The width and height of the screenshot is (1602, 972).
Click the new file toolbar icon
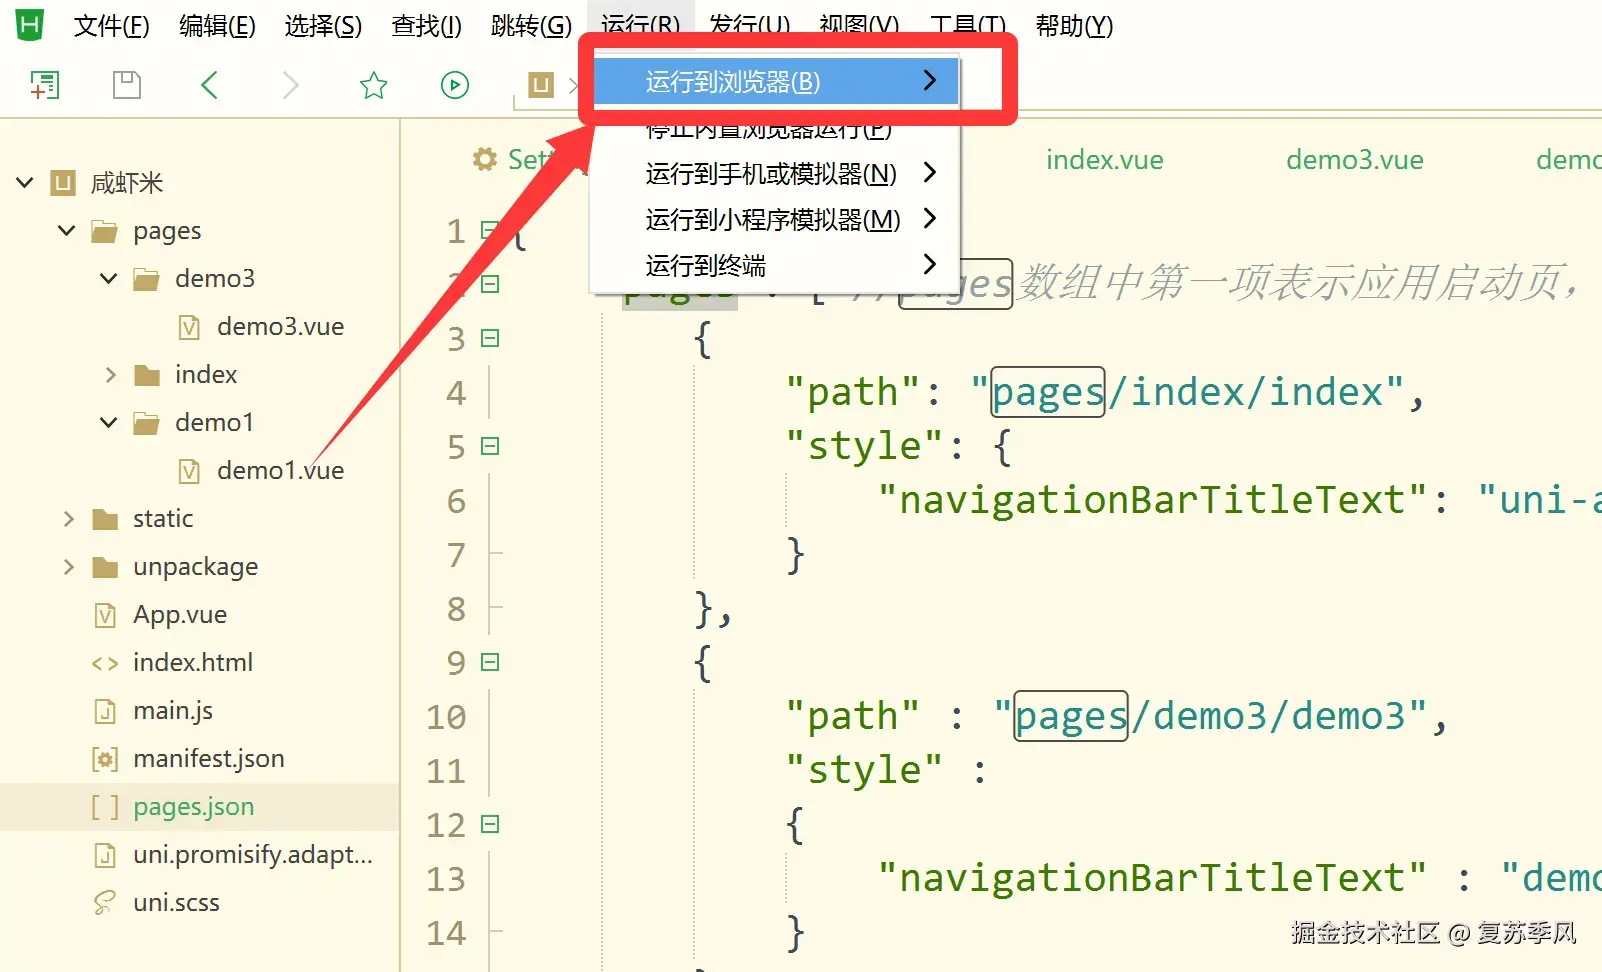pos(45,85)
